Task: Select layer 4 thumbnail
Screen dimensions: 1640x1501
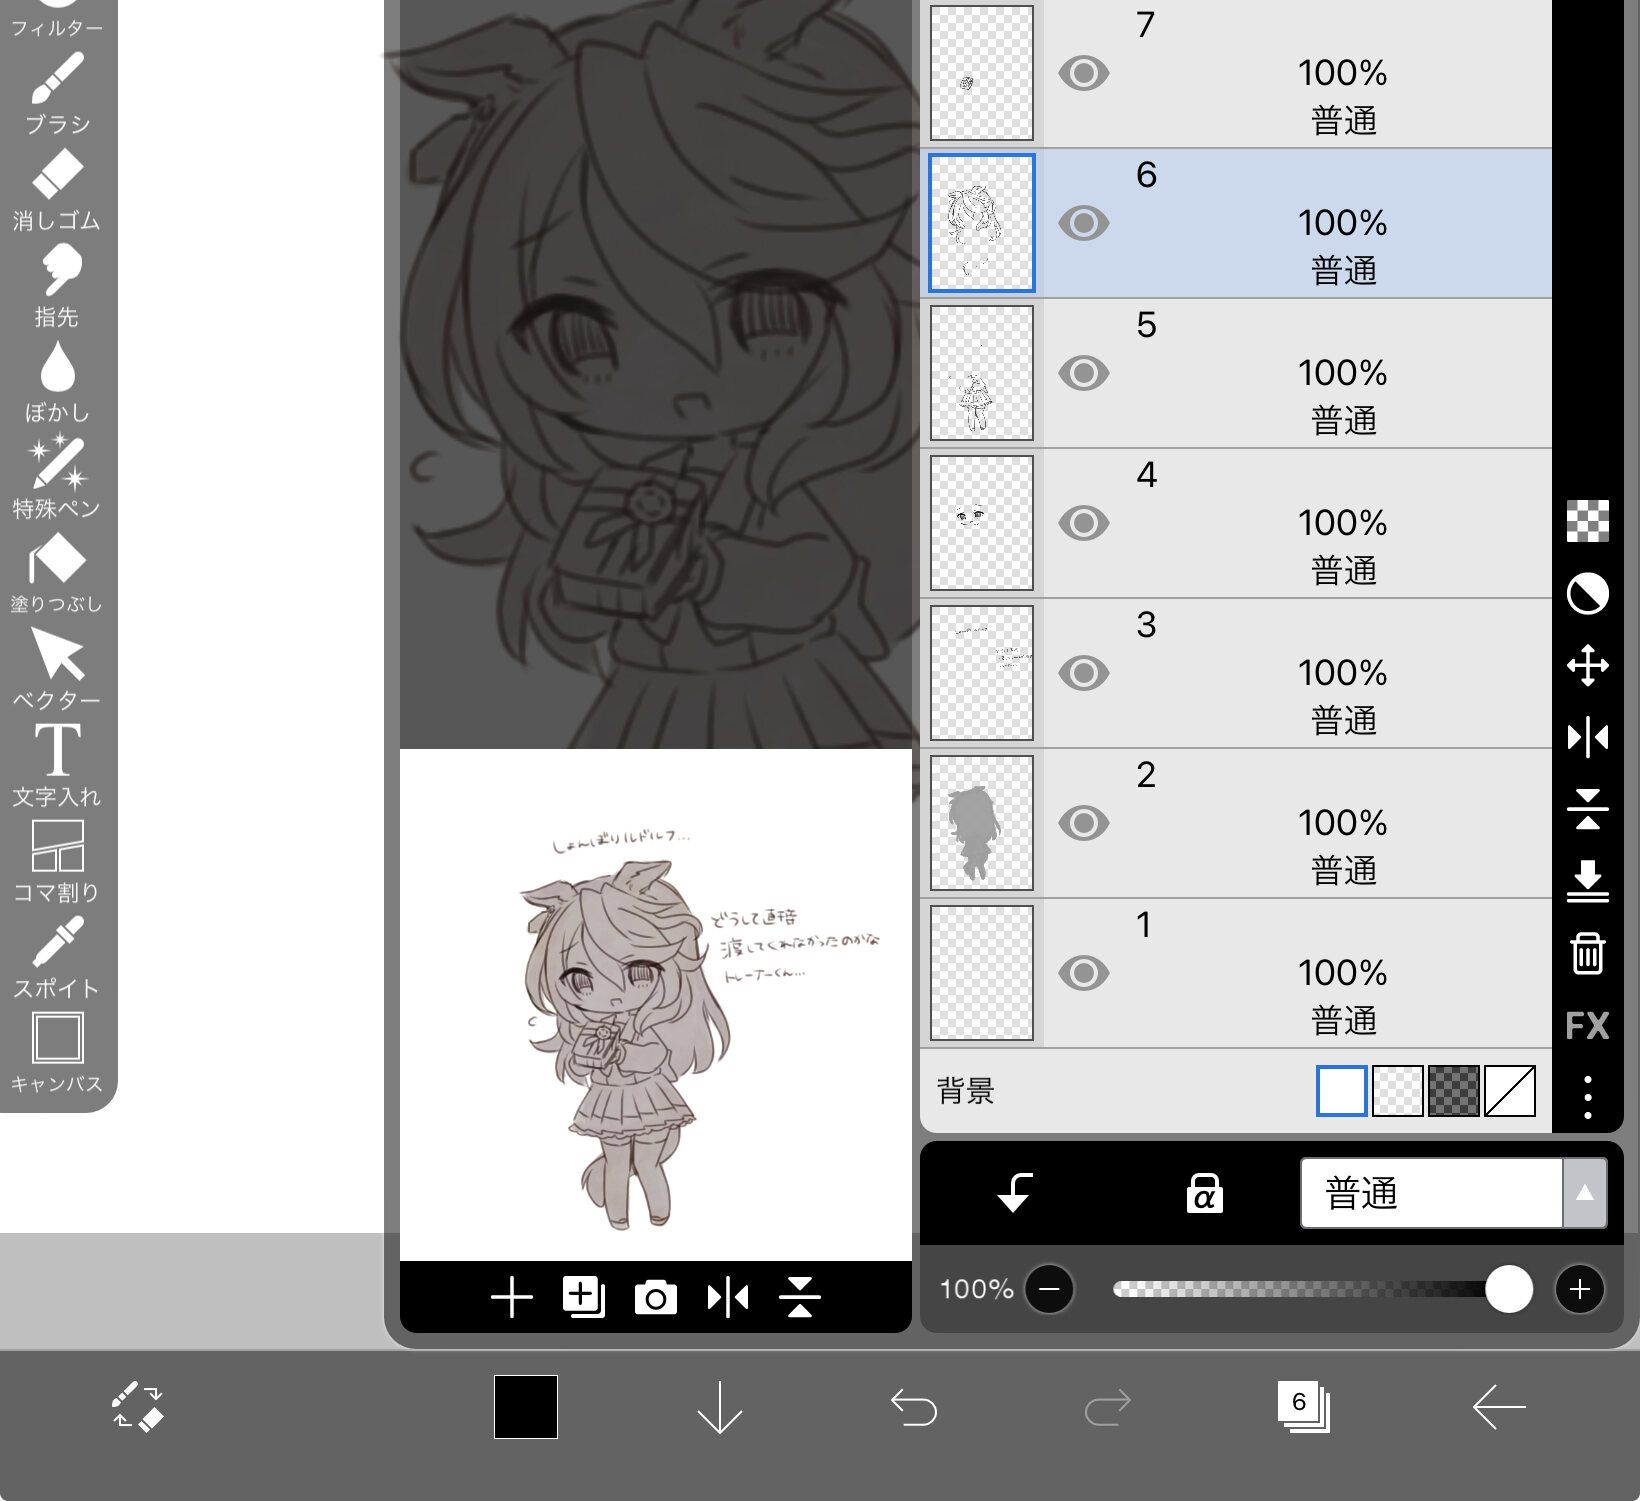Action: [x=982, y=523]
